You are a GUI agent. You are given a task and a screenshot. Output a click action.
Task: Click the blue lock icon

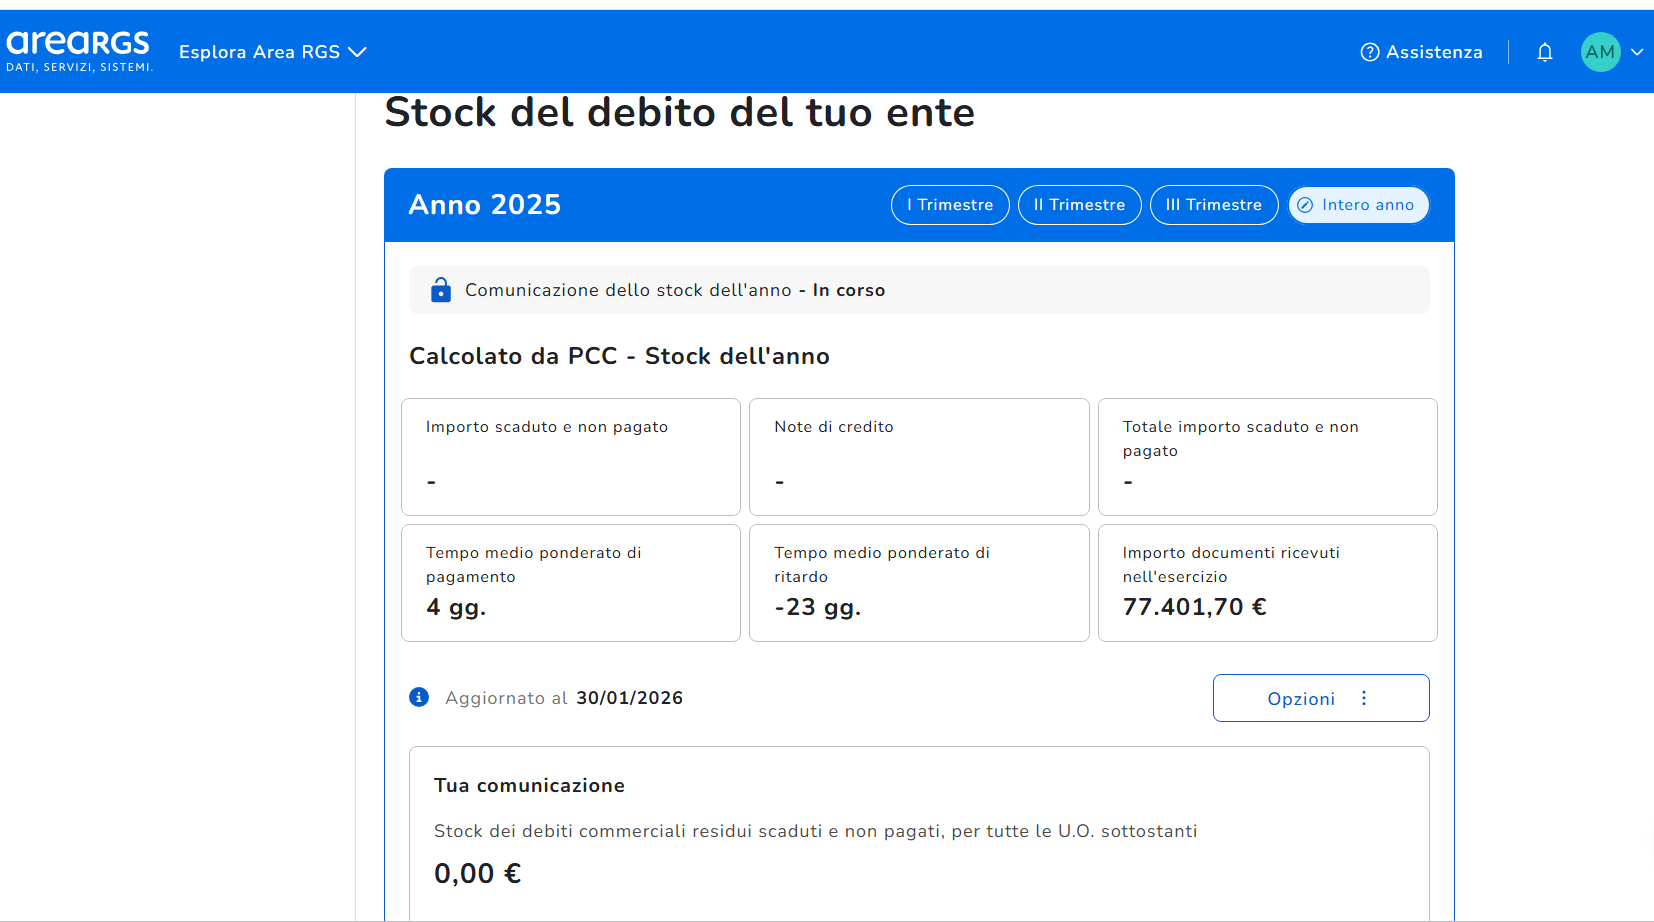pos(440,290)
